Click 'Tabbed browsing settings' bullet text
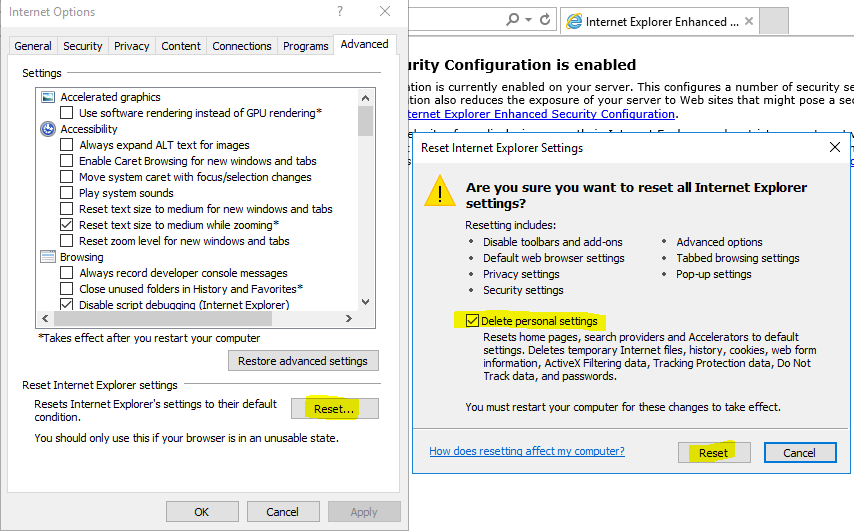Viewport: 854px width, 532px height. [x=738, y=258]
